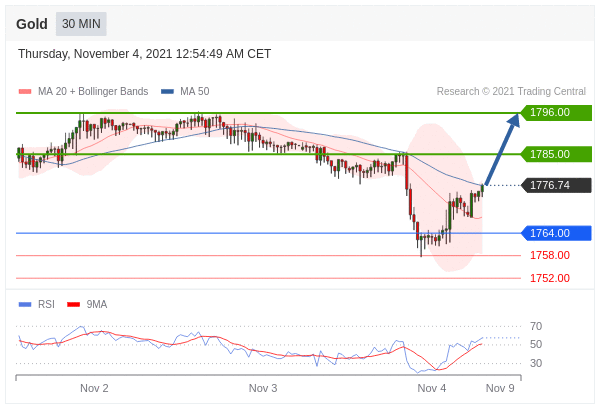Click the MA 50 blue legend swatch
601x409 pixels.
(x=167, y=92)
